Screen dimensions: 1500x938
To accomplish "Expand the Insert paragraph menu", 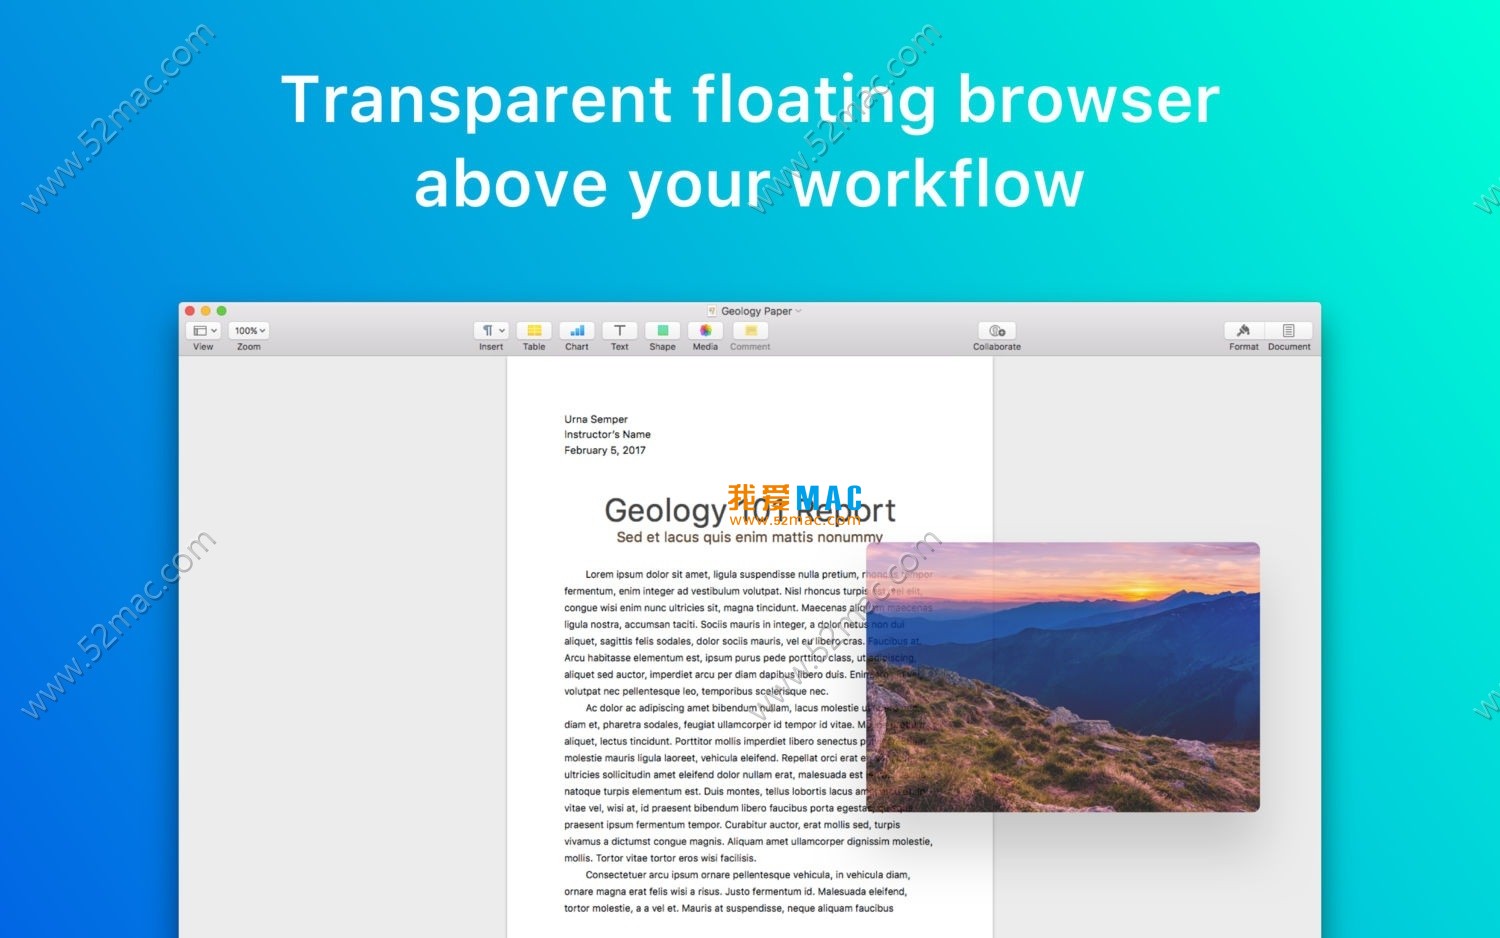I will coord(491,331).
